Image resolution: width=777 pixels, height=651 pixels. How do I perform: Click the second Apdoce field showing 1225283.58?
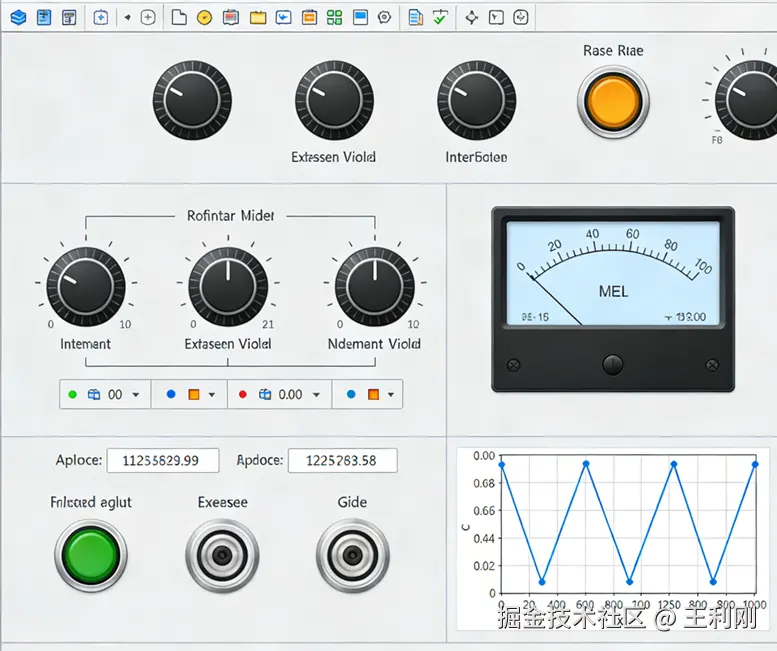tap(342, 461)
